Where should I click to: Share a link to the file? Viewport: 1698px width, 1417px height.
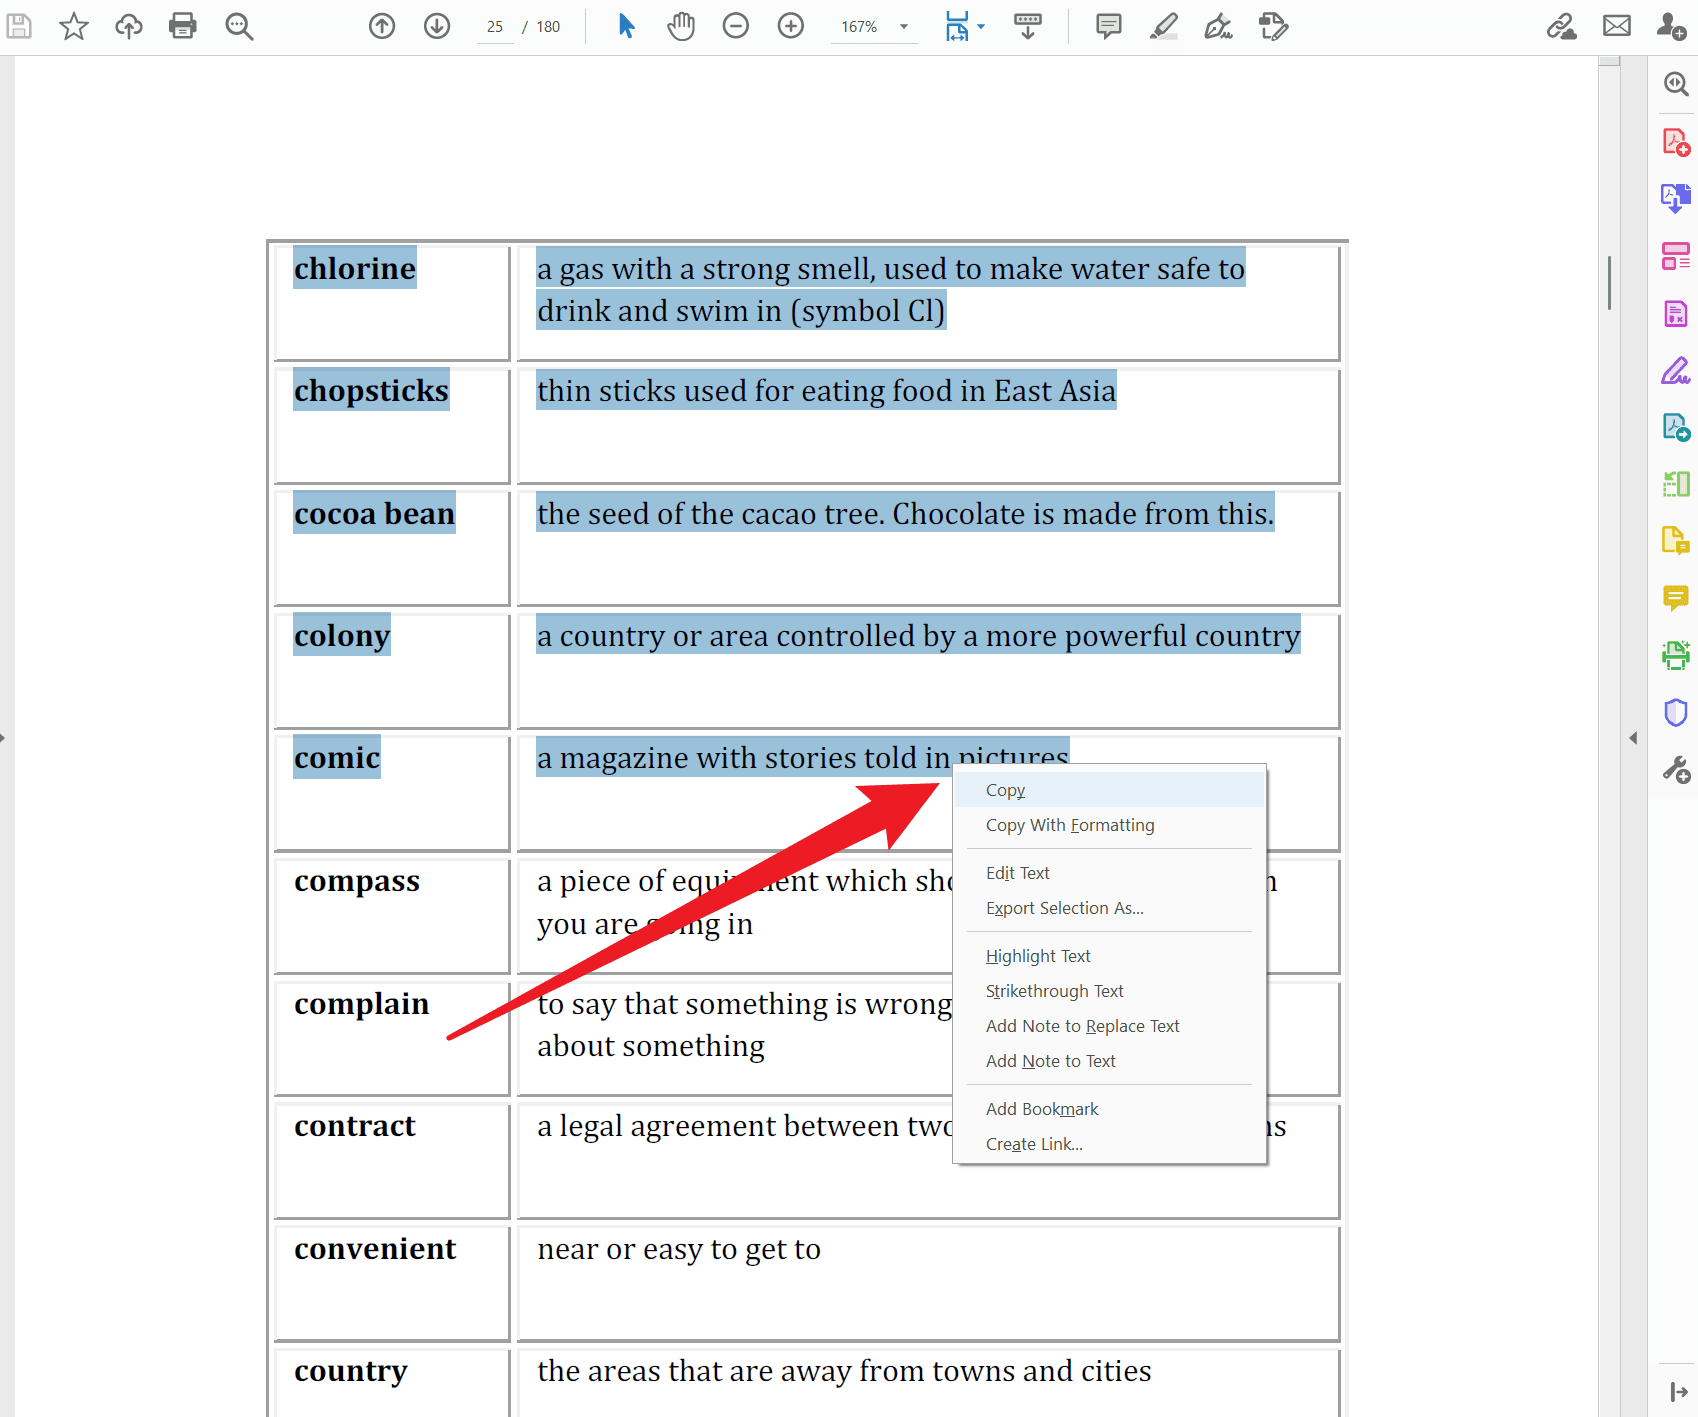click(x=1562, y=26)
